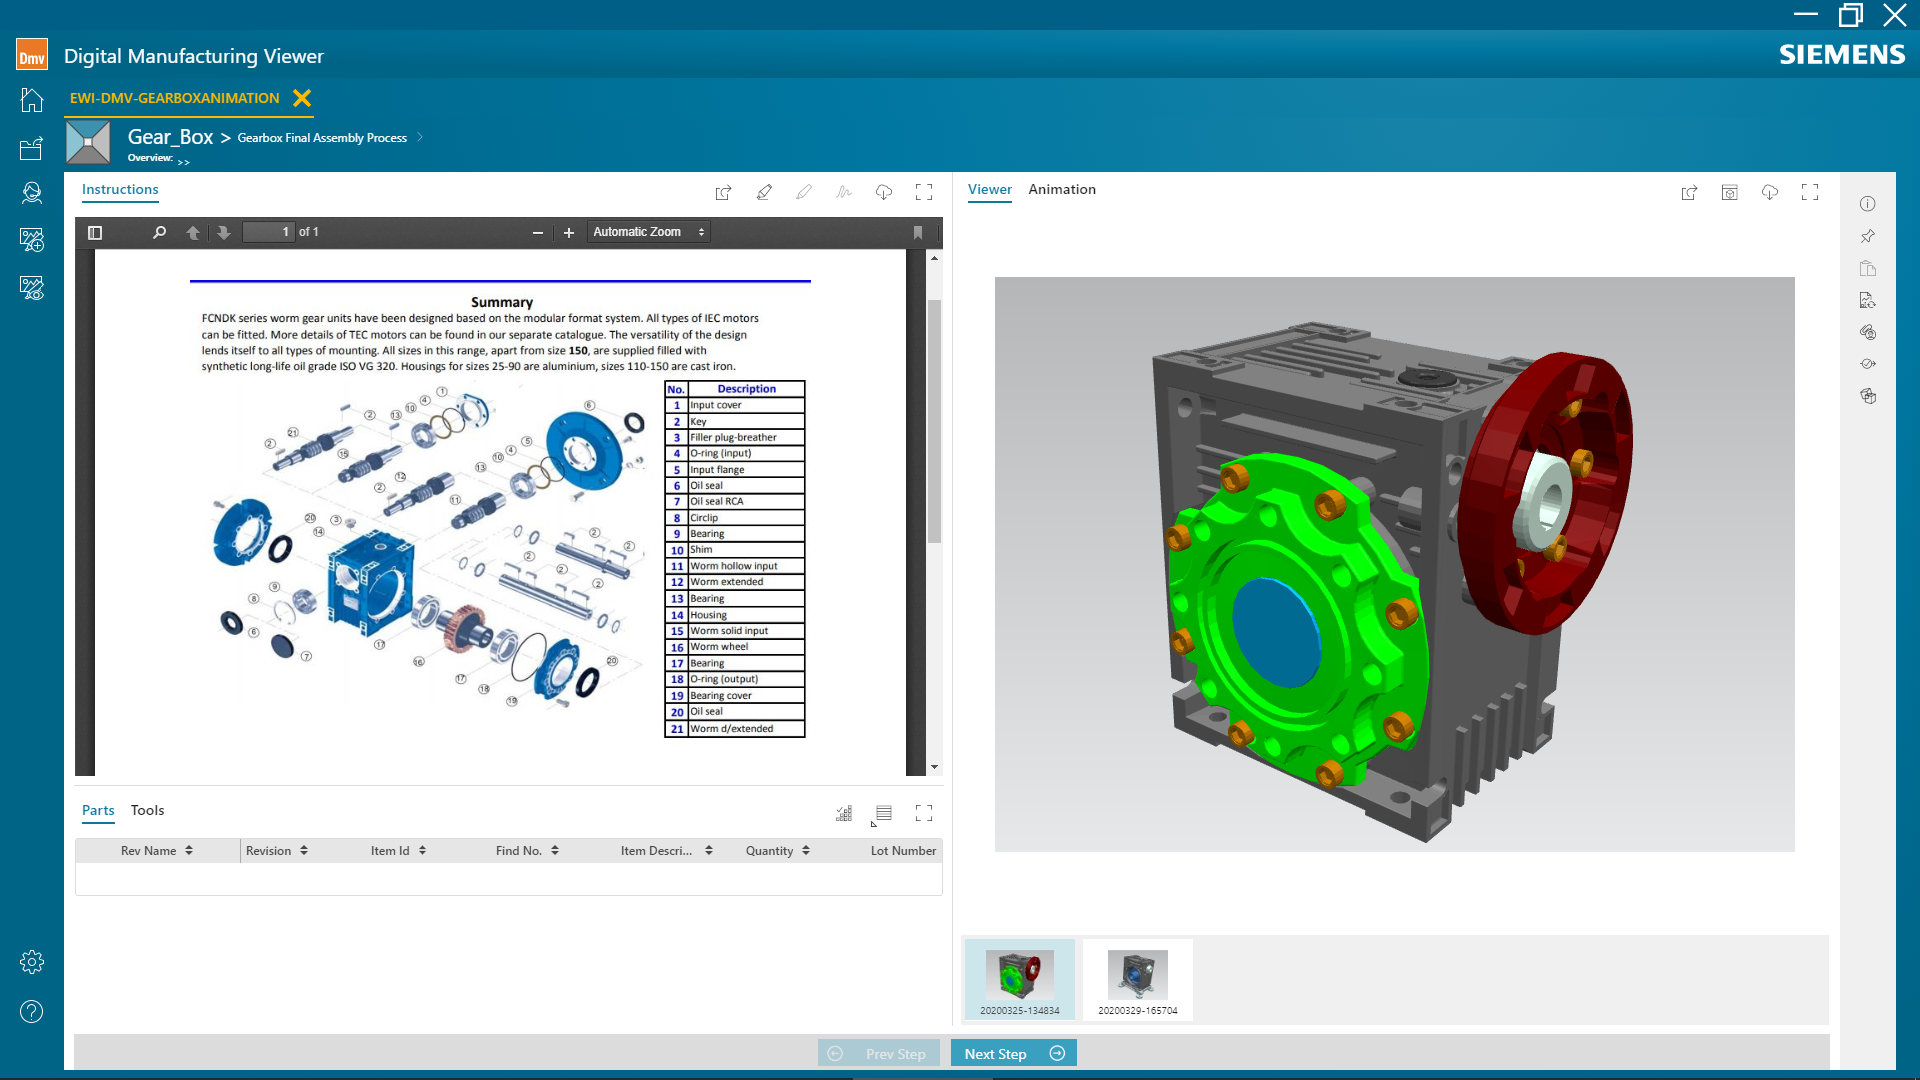Image resolution: width=1920 pixels, height=1080 pixels.
Task: Select the freehand ink drawing tool
Action: pos(843,191)
